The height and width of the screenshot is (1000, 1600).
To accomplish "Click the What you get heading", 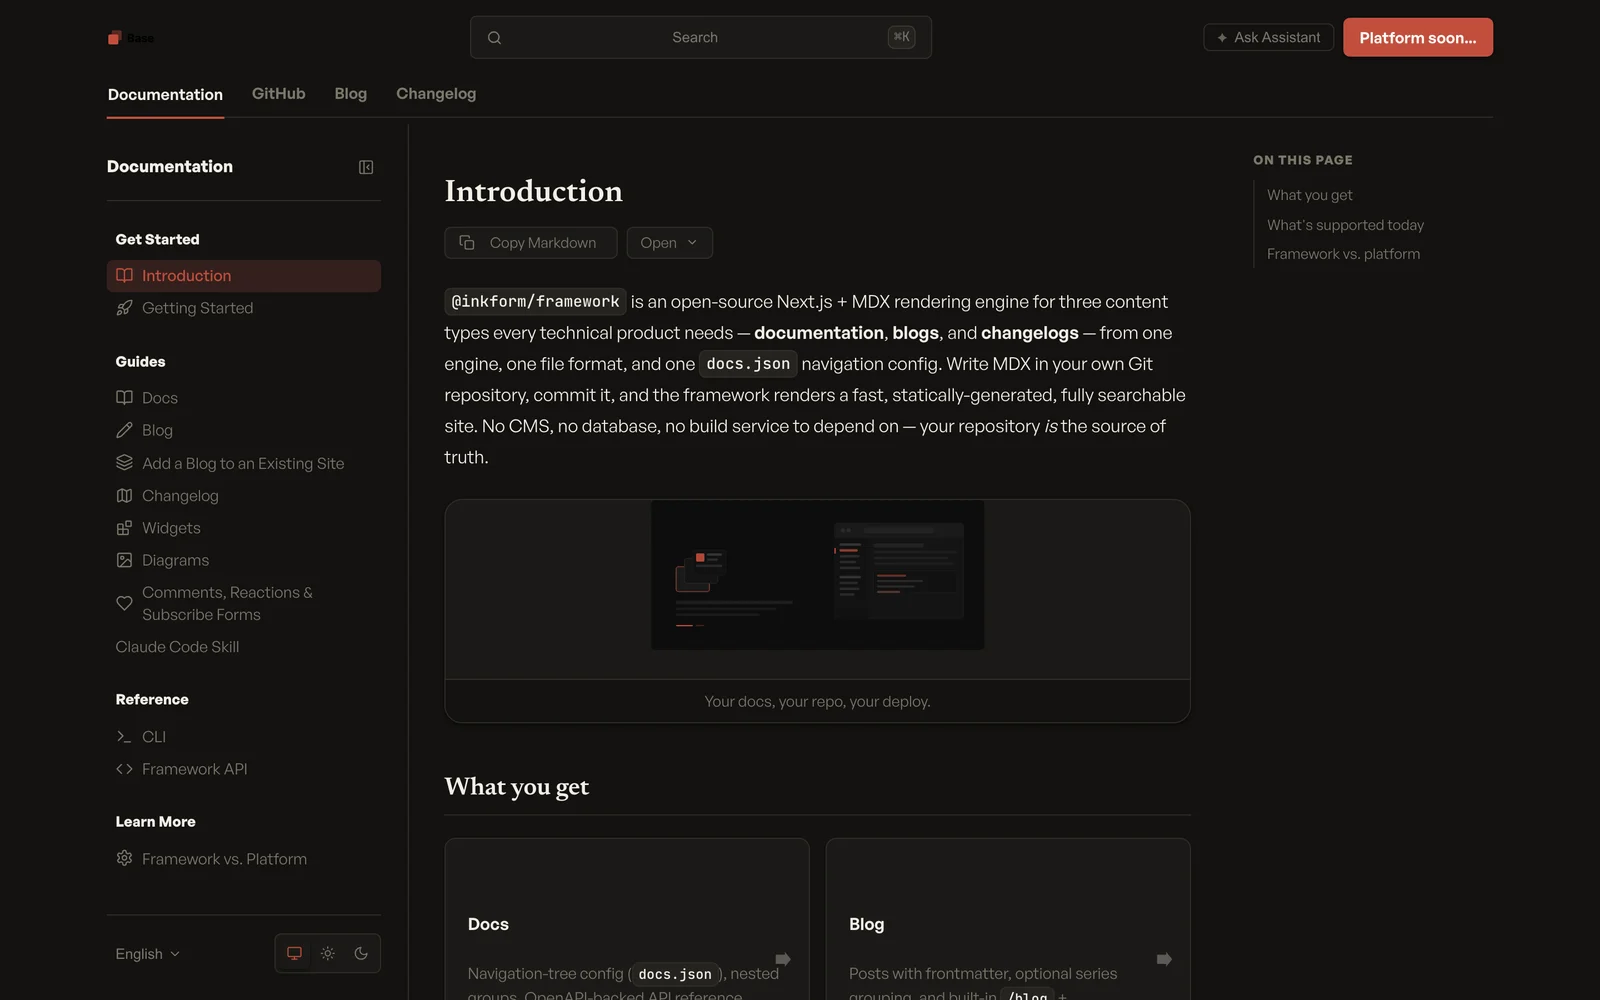I will (516, 787).
